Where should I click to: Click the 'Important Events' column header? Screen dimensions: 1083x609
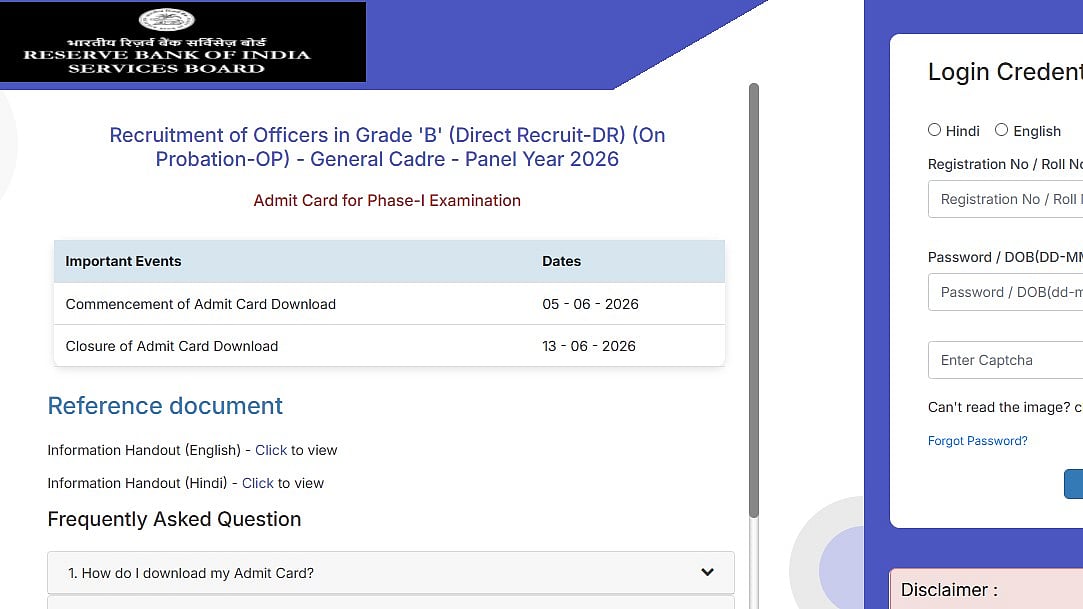124,261
